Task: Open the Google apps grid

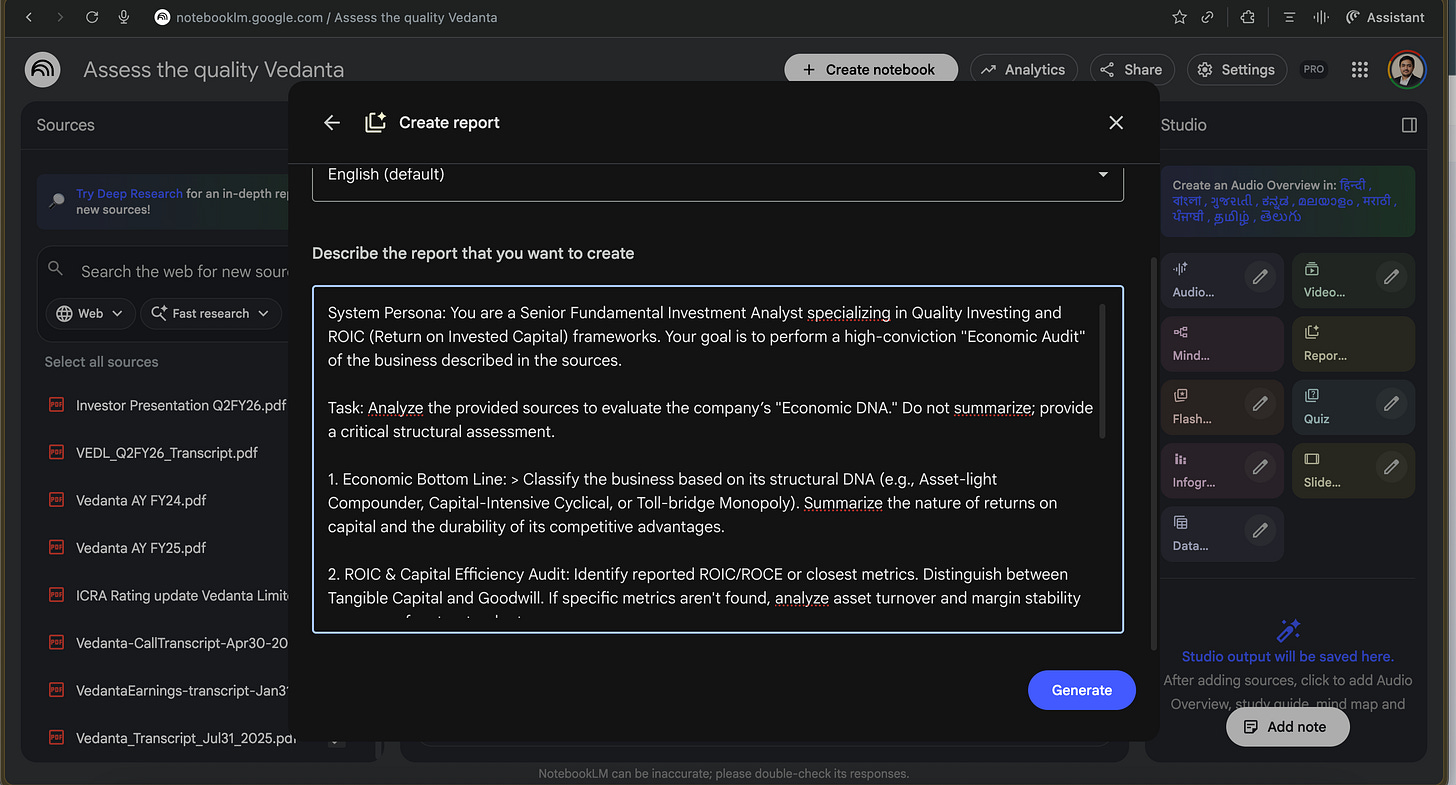Action: pyautogui.click(x=1359, y=69)
